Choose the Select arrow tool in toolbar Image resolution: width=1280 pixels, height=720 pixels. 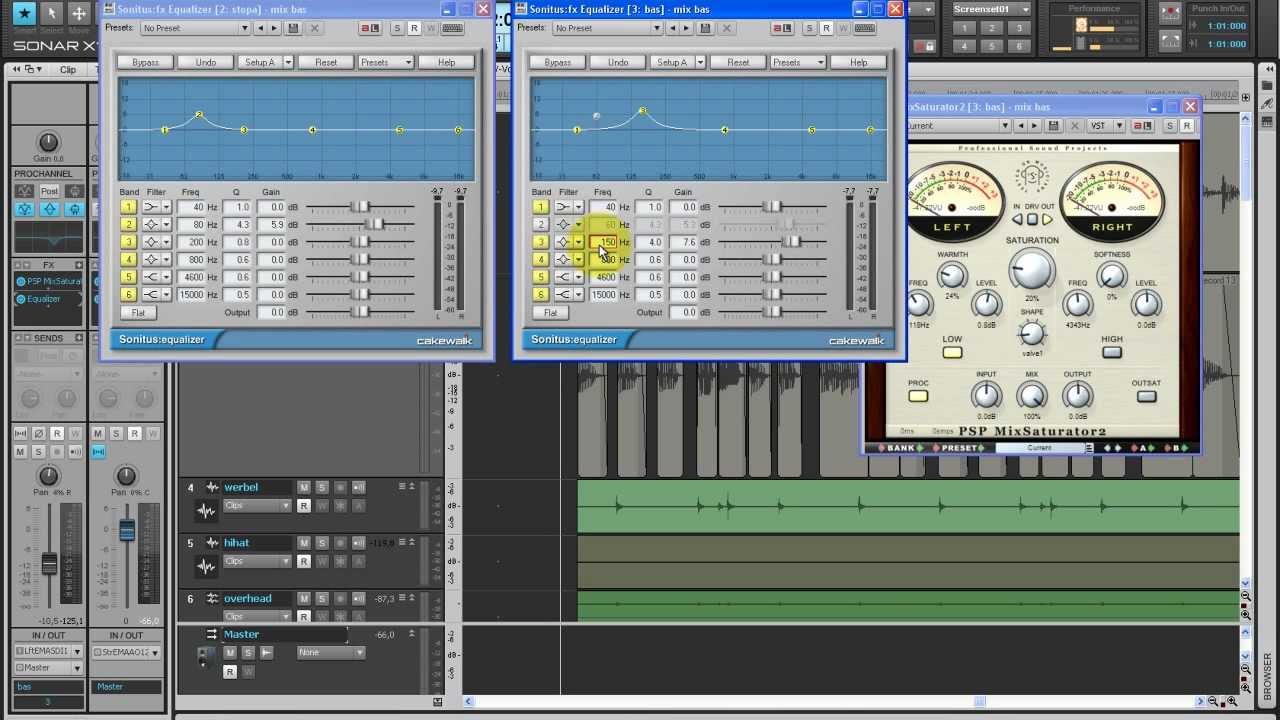51,13
